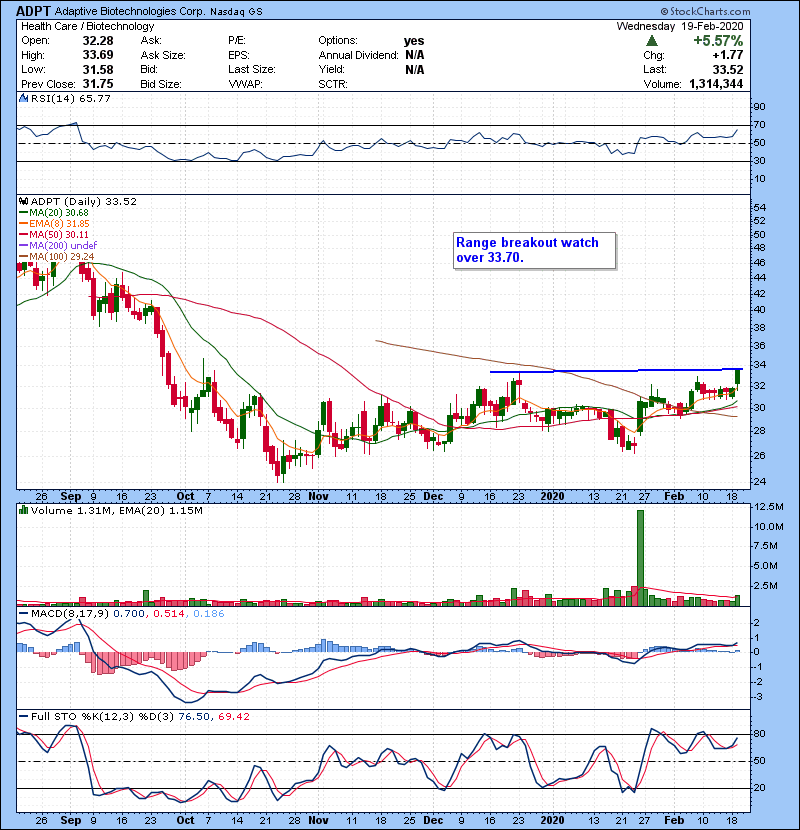
Task: Click the Adaptive Biotechnologies Corp. company name
Action: click(x=130, y=11)
